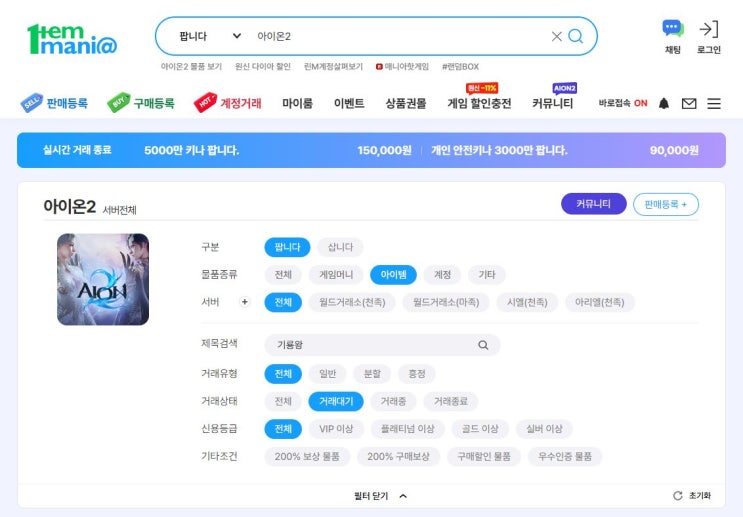Image resolution: width=743 pixels, height=517 pixels.
Task: Click the AION2 game thumbnail
Action: [x=103, y=279]
